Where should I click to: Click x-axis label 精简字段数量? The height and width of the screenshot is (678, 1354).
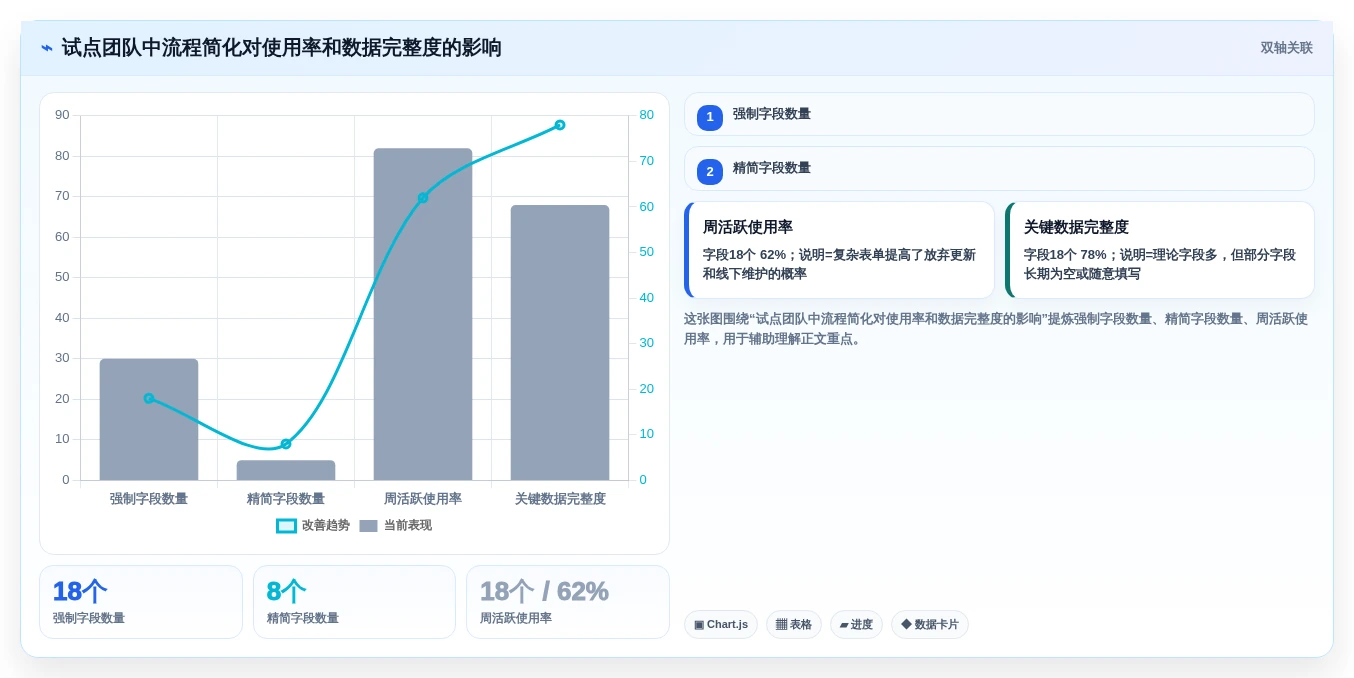coord(286,499)
